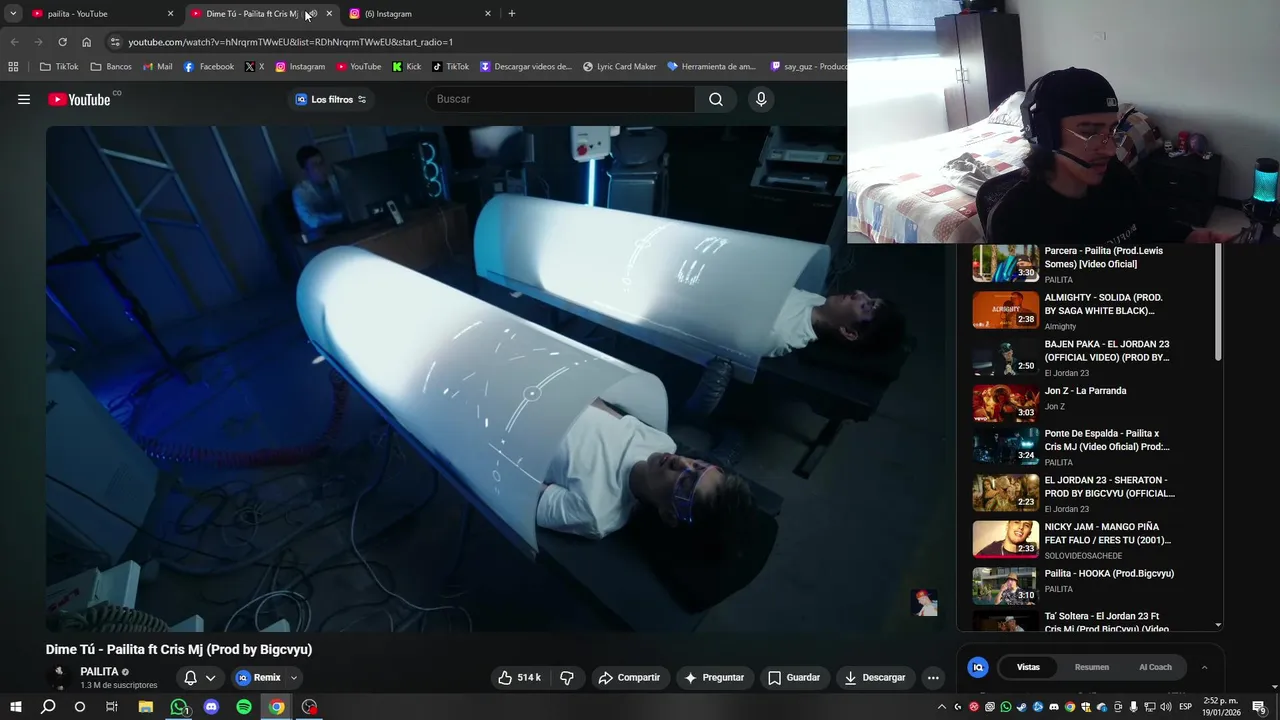Save video with Guardar button

794,677
